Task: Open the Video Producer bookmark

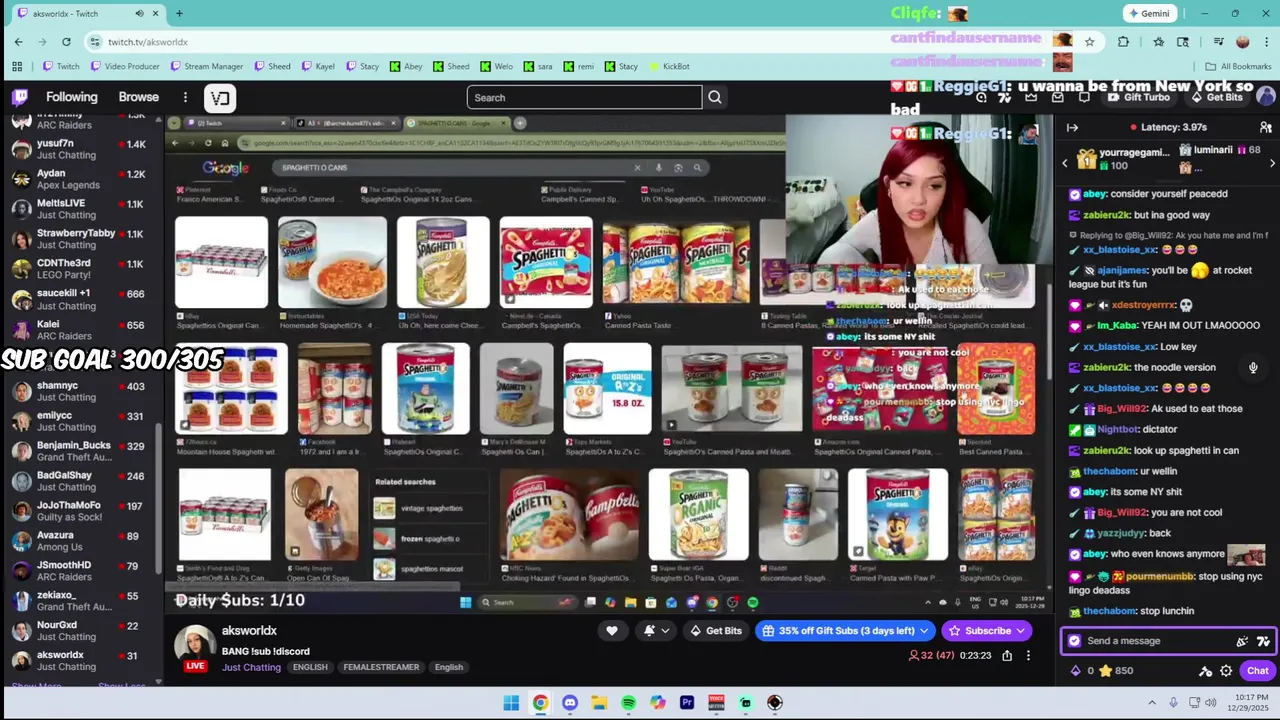Action: tap(125, 66)
